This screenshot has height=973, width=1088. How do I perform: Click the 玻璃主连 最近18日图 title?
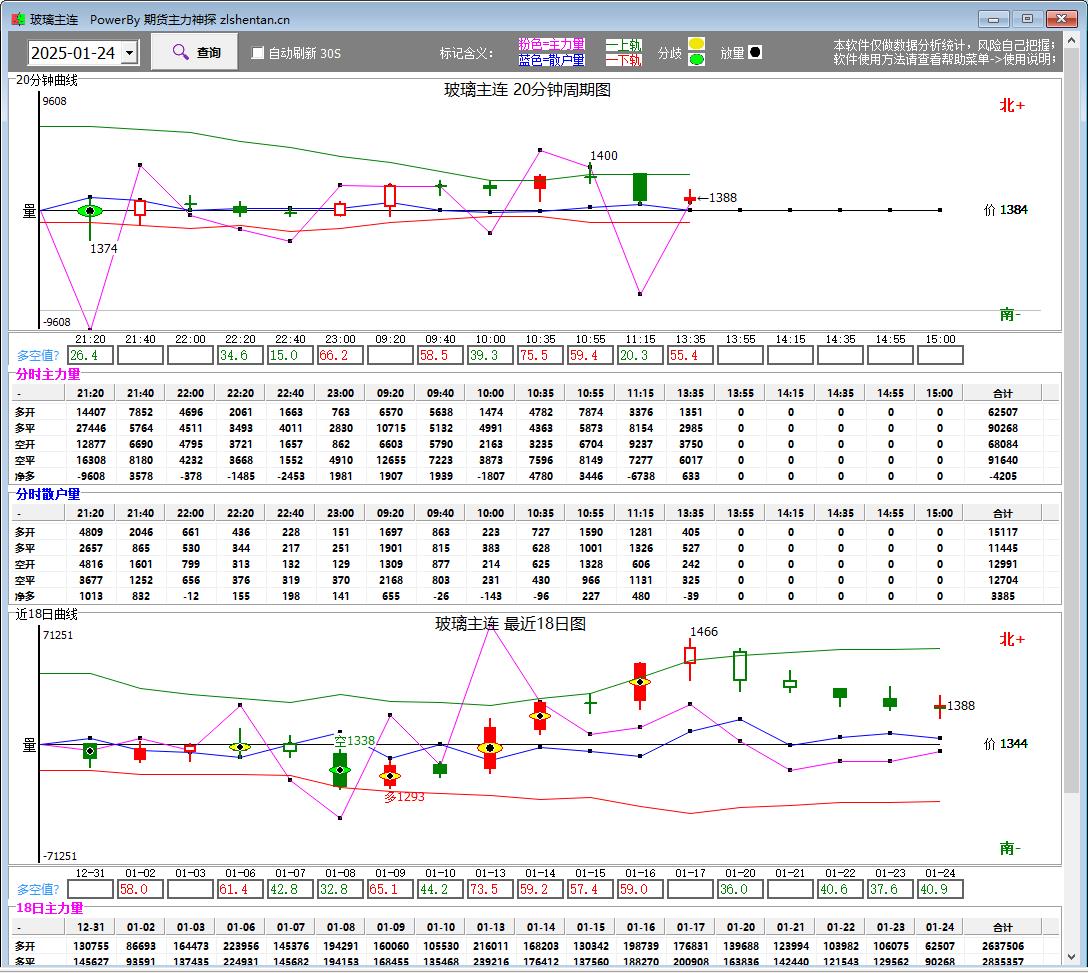[510, 624]
